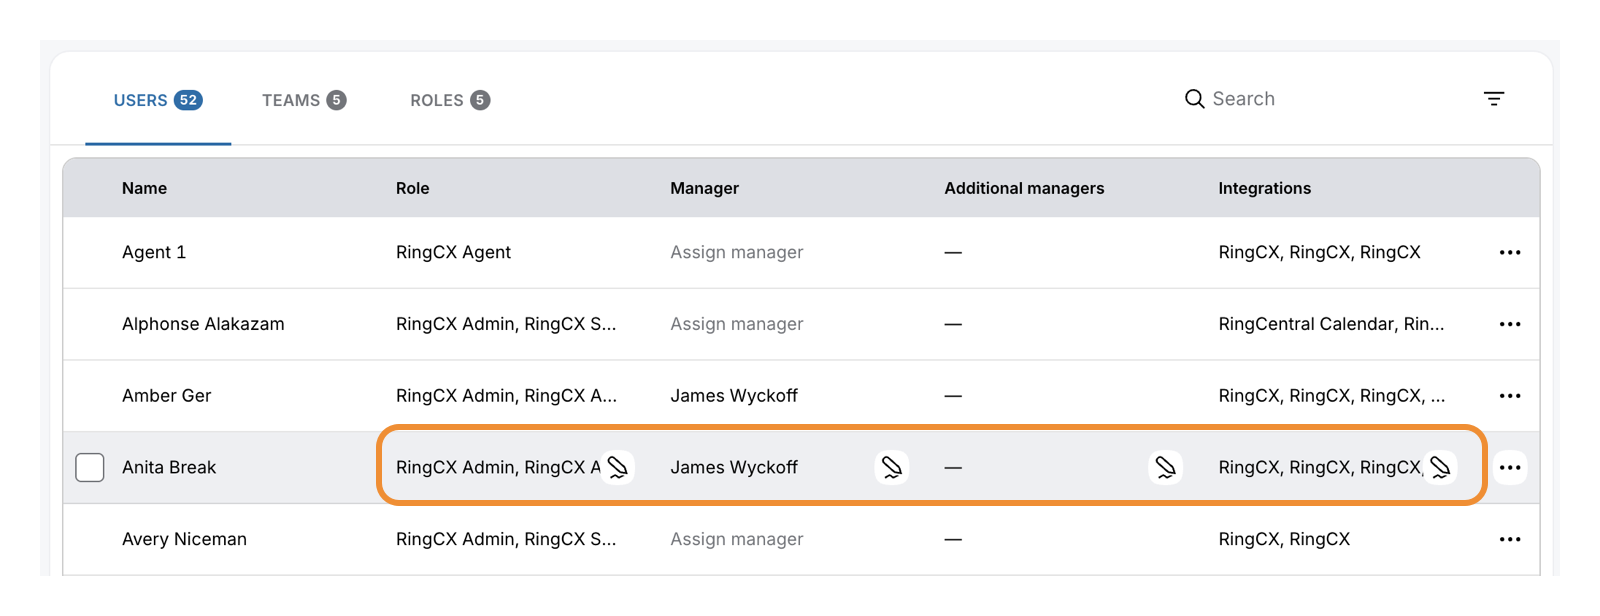Click the magnifying glass search icon
Image resolution: width=1600 pixels, height=616 pixels.
point(1194,99)
